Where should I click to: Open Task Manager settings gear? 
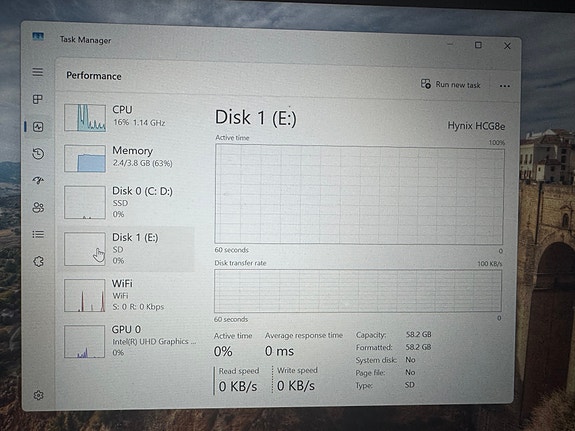coord(39,395)
